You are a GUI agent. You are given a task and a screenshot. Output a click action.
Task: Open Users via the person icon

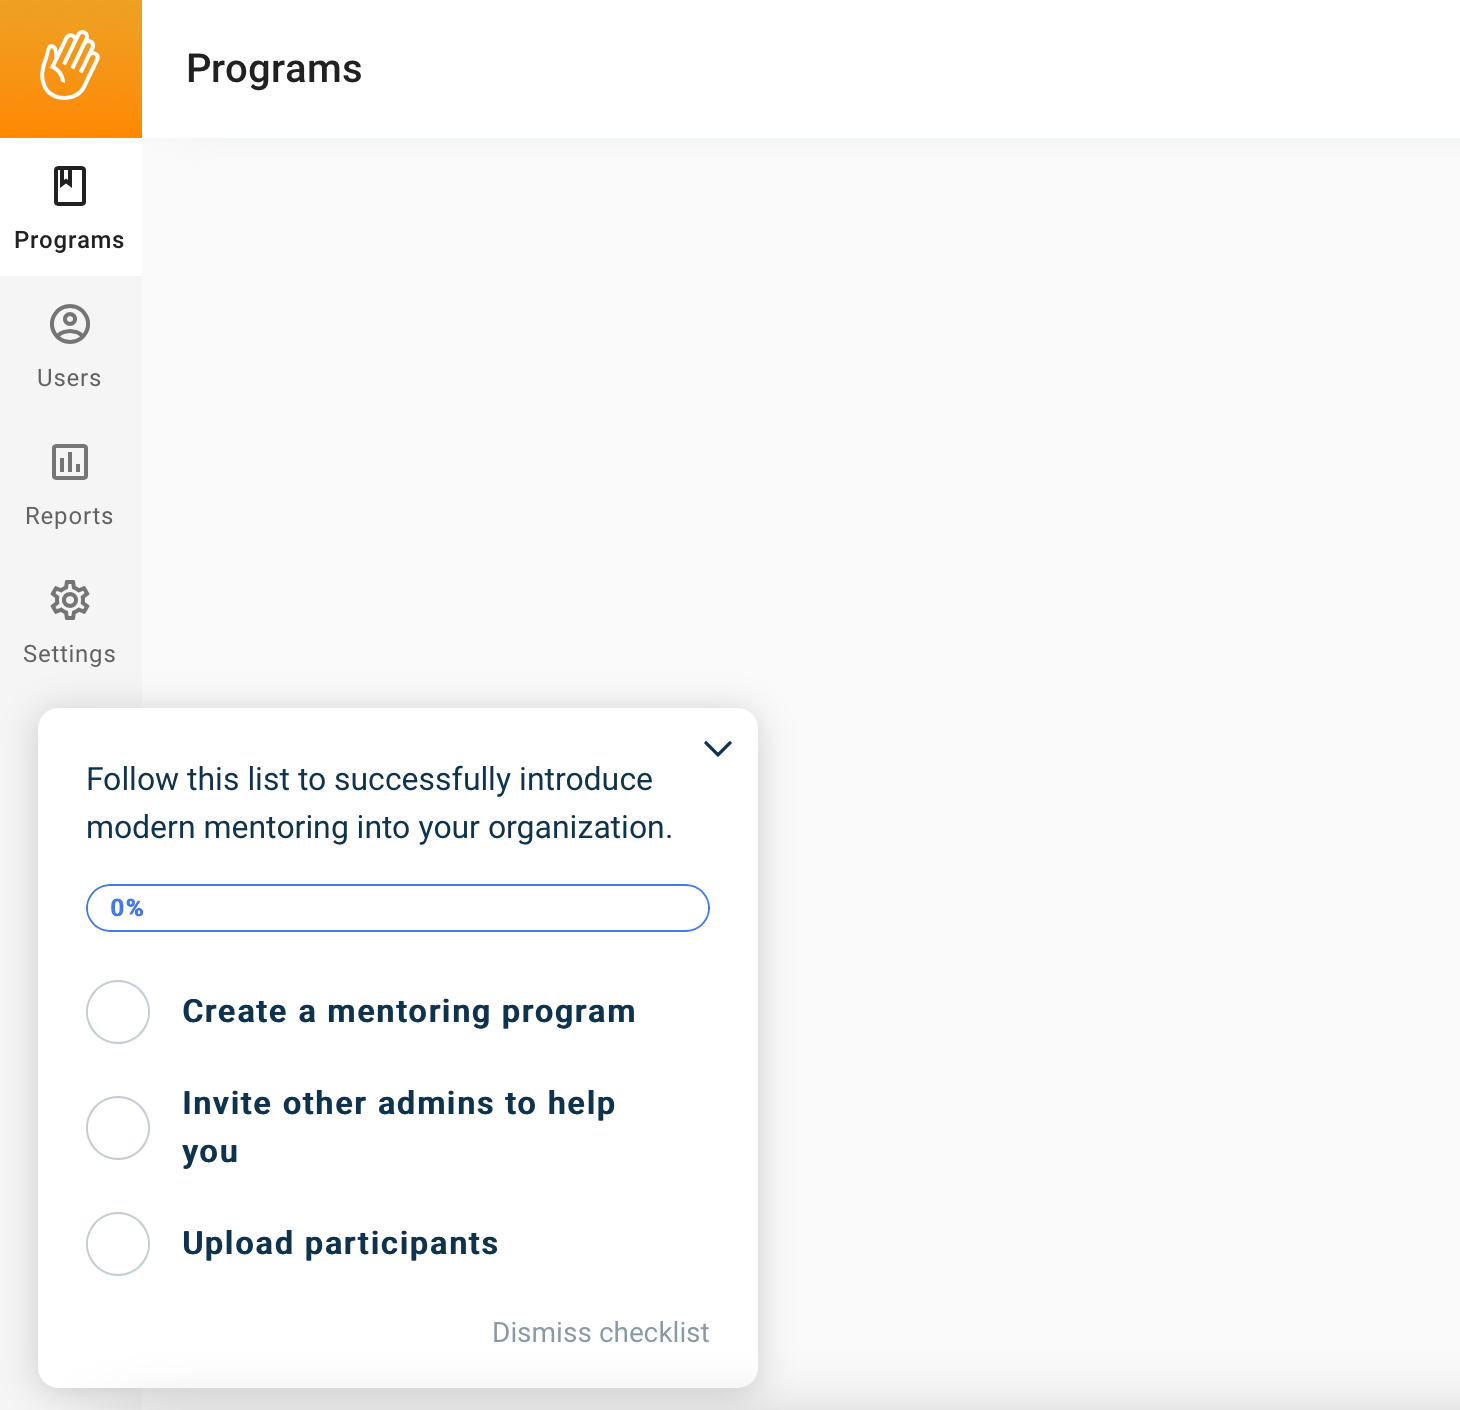(x=70, y=324)
